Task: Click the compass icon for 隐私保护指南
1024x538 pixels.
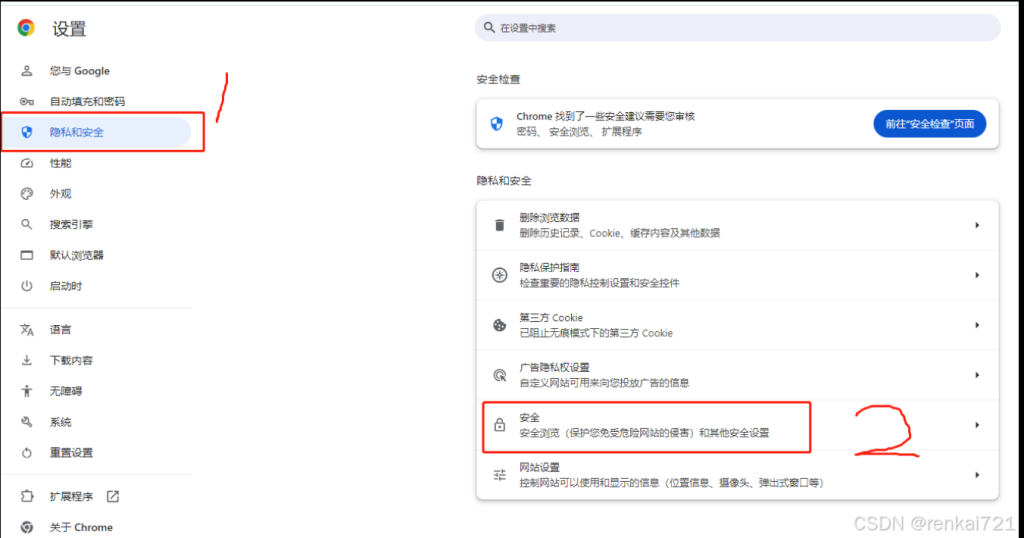Action: click(x=500, y=275)
